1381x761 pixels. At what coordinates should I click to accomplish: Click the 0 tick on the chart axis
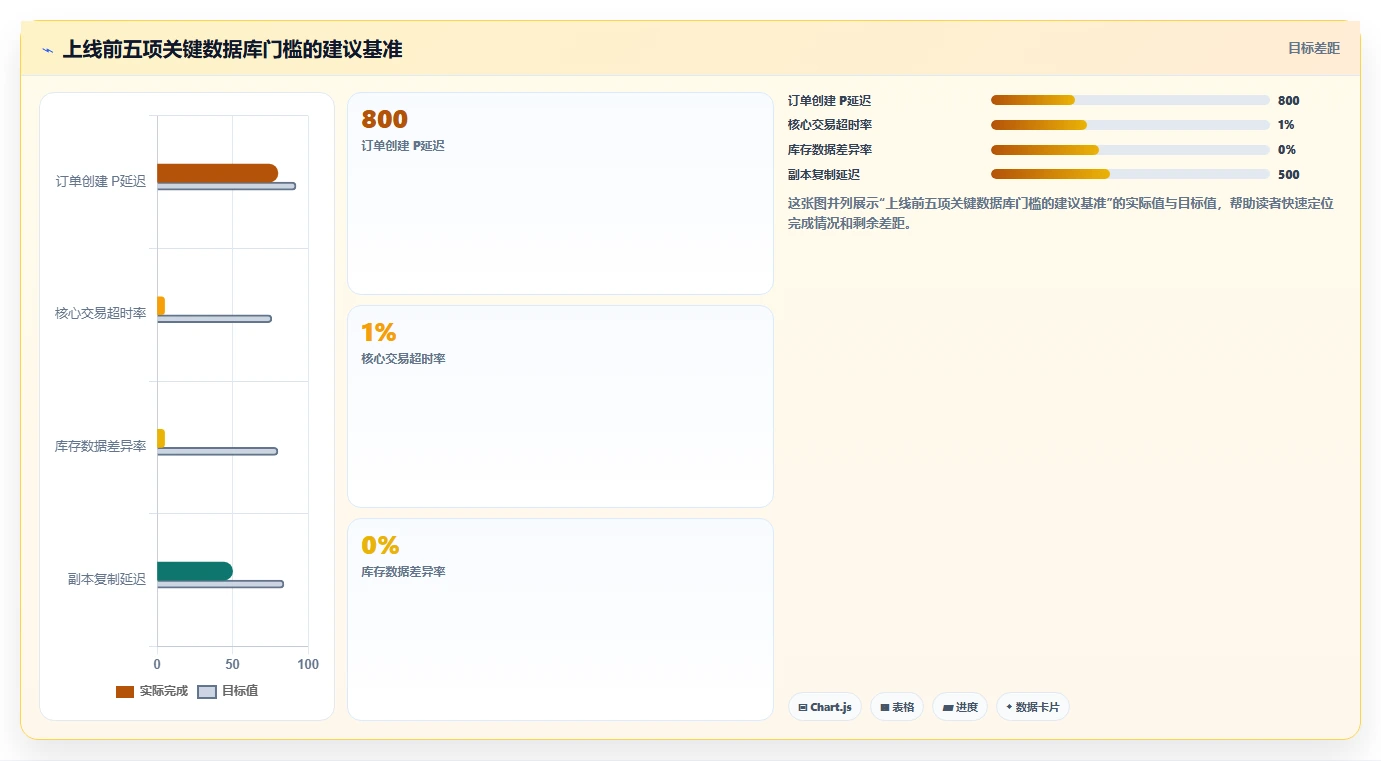[x=157, y=665]
